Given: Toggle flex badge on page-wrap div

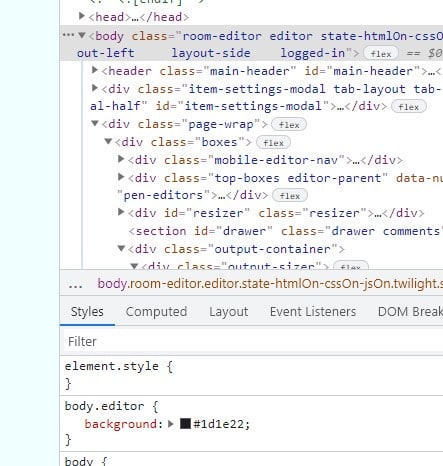Looking at the screenshot, I should tap(289, 125).
